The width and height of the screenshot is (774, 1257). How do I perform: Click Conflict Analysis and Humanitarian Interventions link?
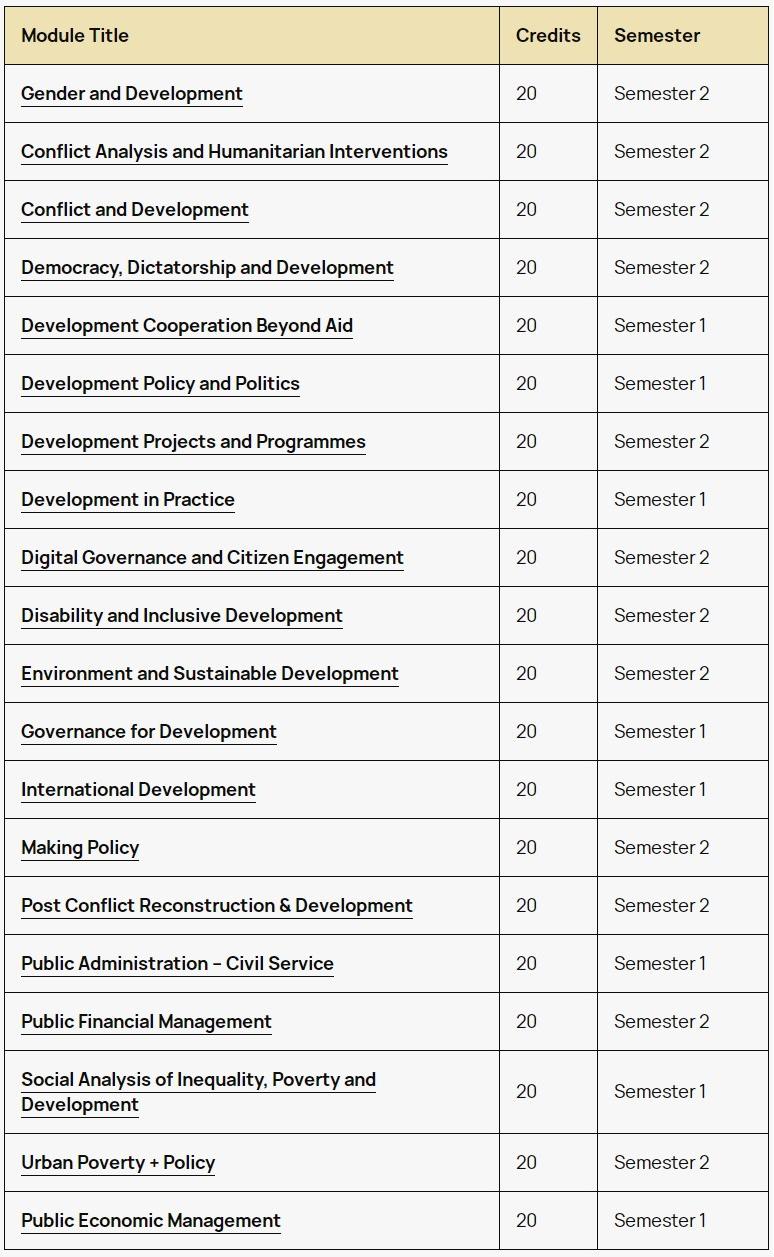(x=234, y=152)
